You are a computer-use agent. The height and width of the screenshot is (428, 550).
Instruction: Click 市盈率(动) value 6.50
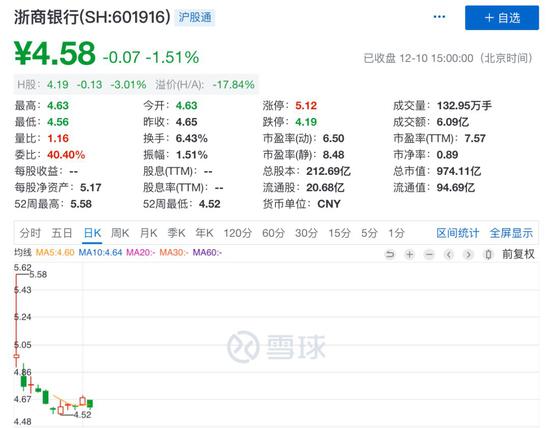[x=333, y=138]
